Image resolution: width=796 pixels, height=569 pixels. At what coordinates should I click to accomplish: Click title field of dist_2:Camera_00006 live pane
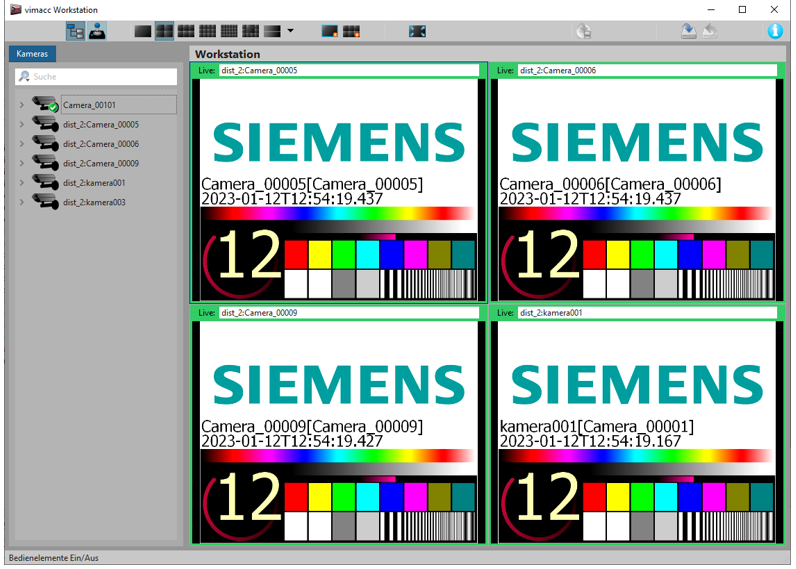(647, 71)
